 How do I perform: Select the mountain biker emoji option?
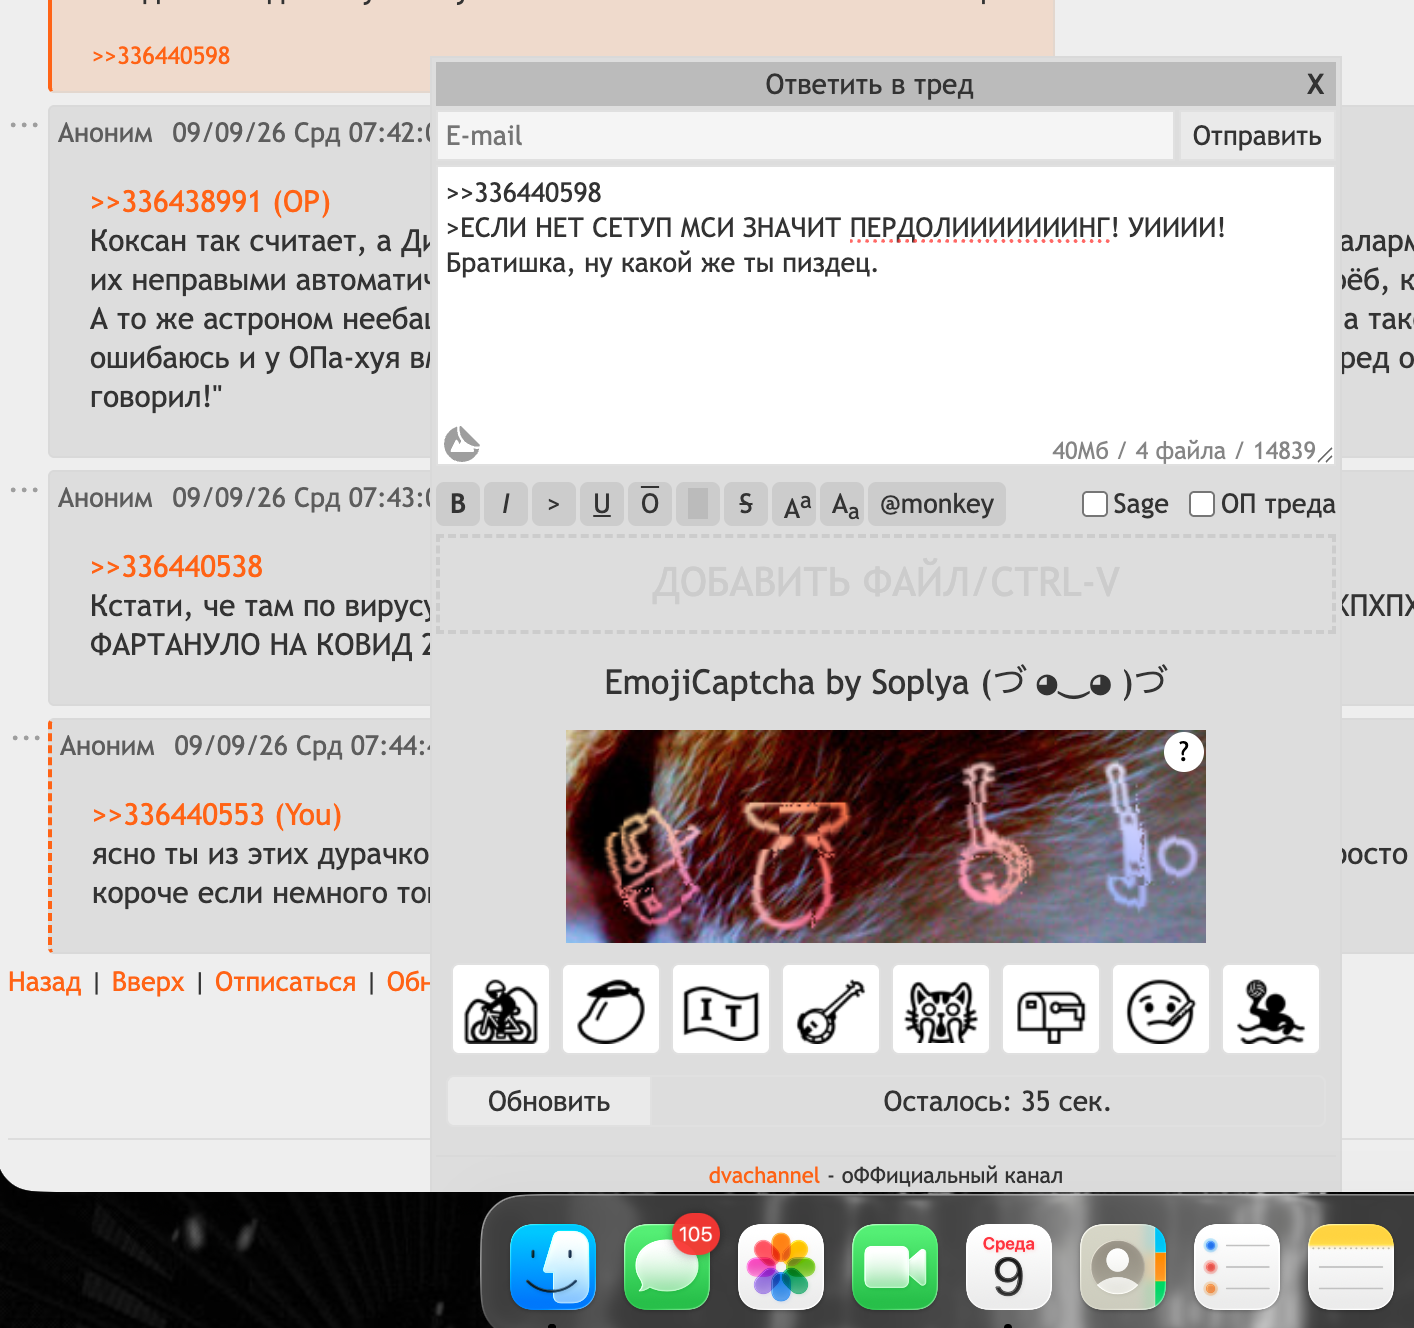click(x=501, y=1009)
